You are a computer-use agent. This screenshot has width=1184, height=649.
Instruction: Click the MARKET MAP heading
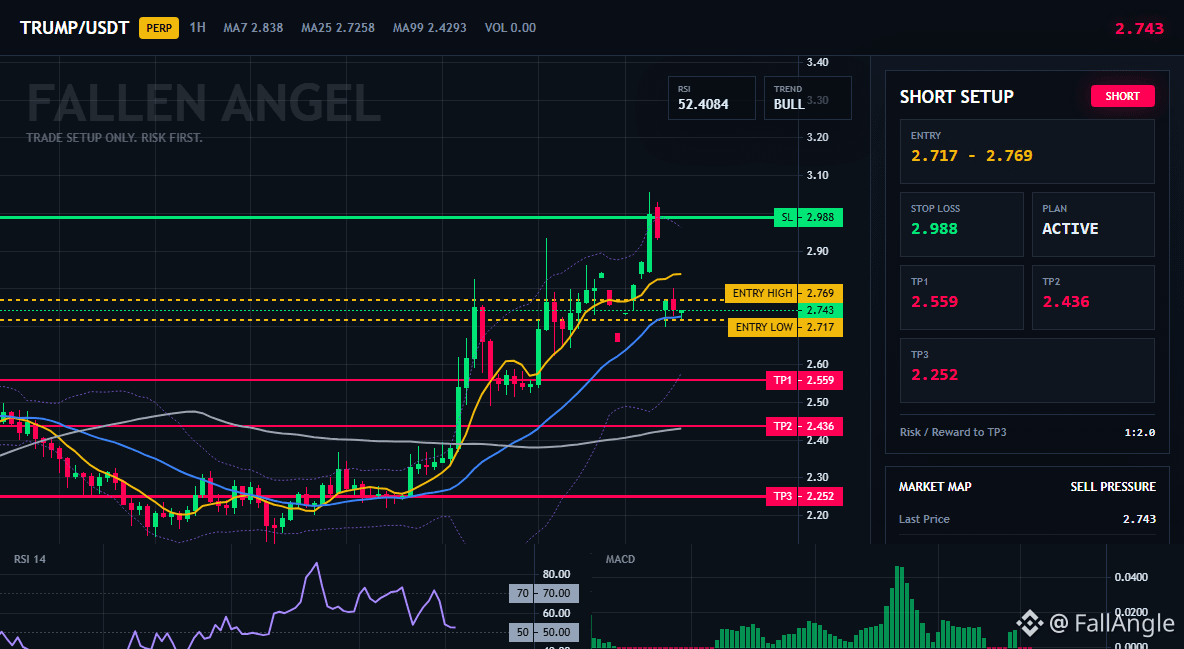[x=935, y=487]
